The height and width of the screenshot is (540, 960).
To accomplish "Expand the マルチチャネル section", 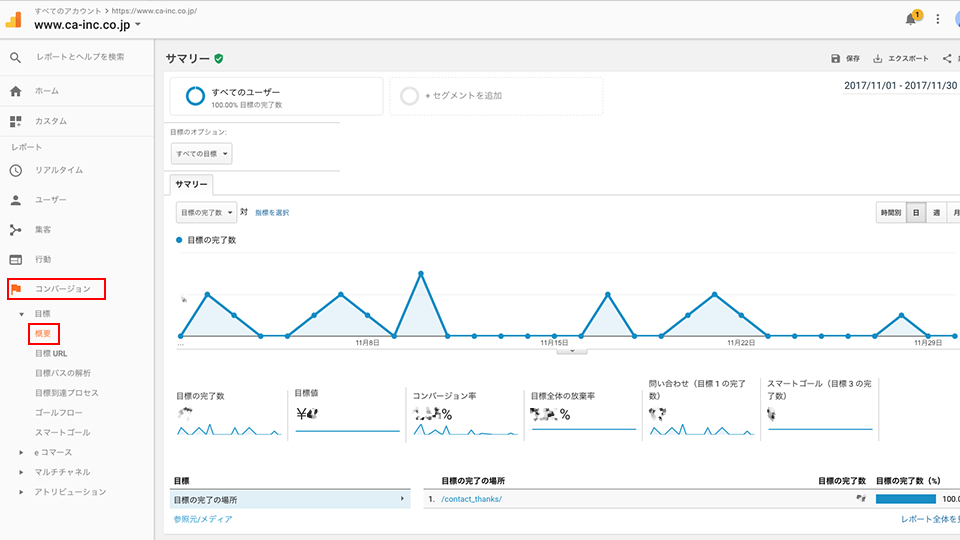I will (x=21, y=472).
